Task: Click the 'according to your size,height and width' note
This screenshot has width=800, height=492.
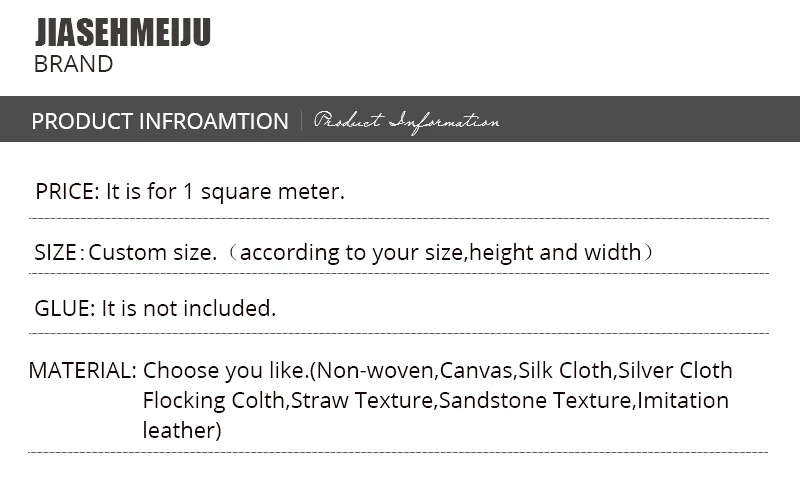Action: click(440, 253)
